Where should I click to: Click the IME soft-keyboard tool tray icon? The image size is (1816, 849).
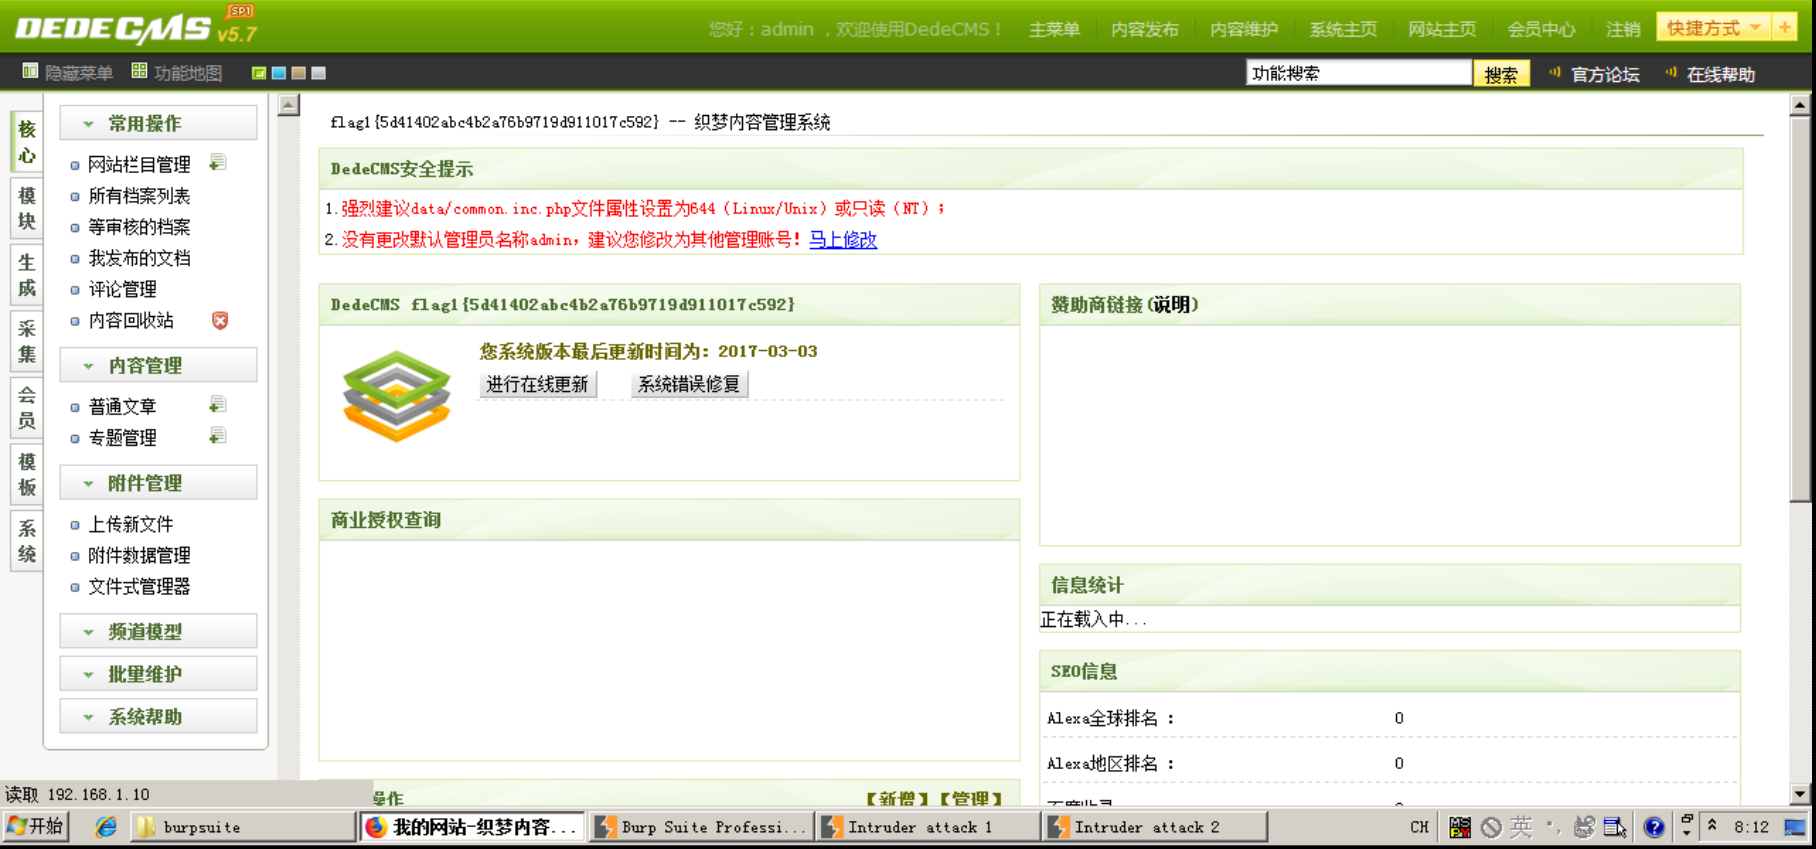1584,827
